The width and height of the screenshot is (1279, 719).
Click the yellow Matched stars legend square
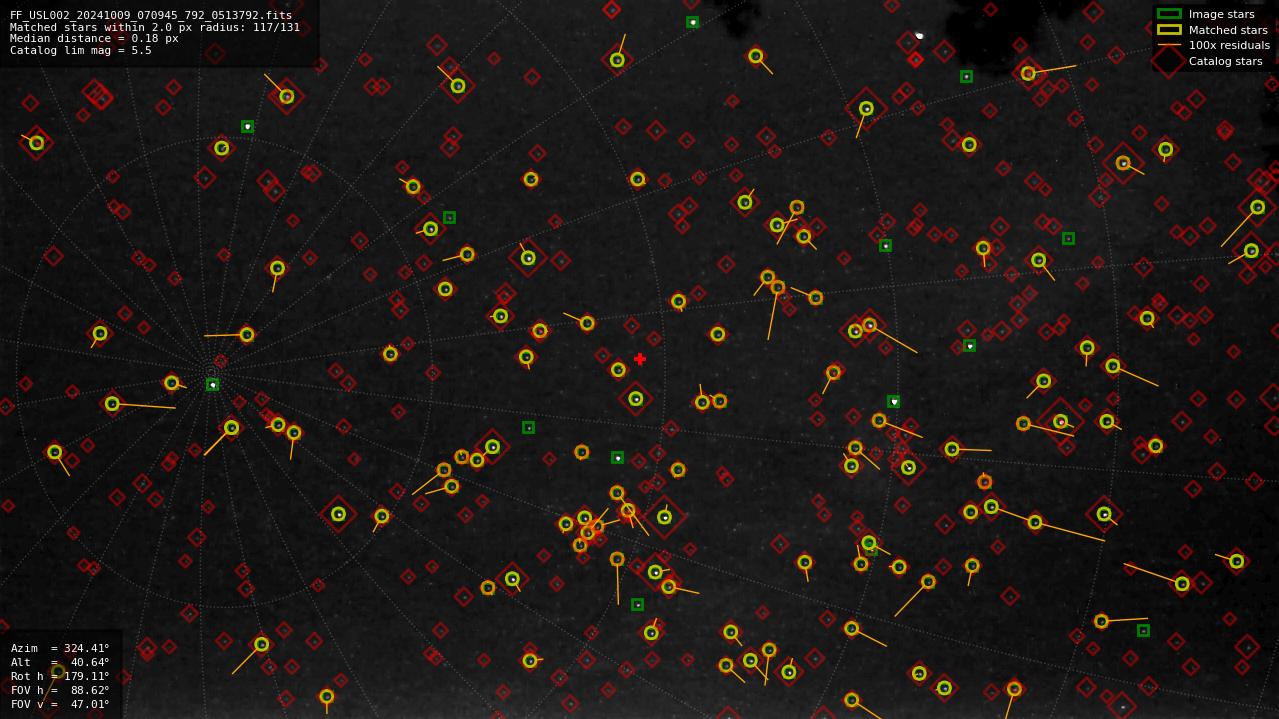pyautogui.click(x=1169, y=30)
